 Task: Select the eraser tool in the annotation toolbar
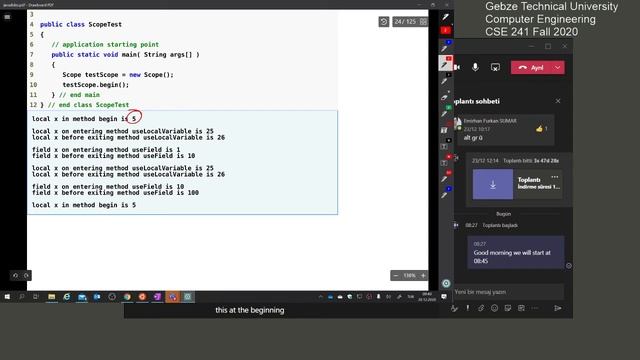coord(445,96)
